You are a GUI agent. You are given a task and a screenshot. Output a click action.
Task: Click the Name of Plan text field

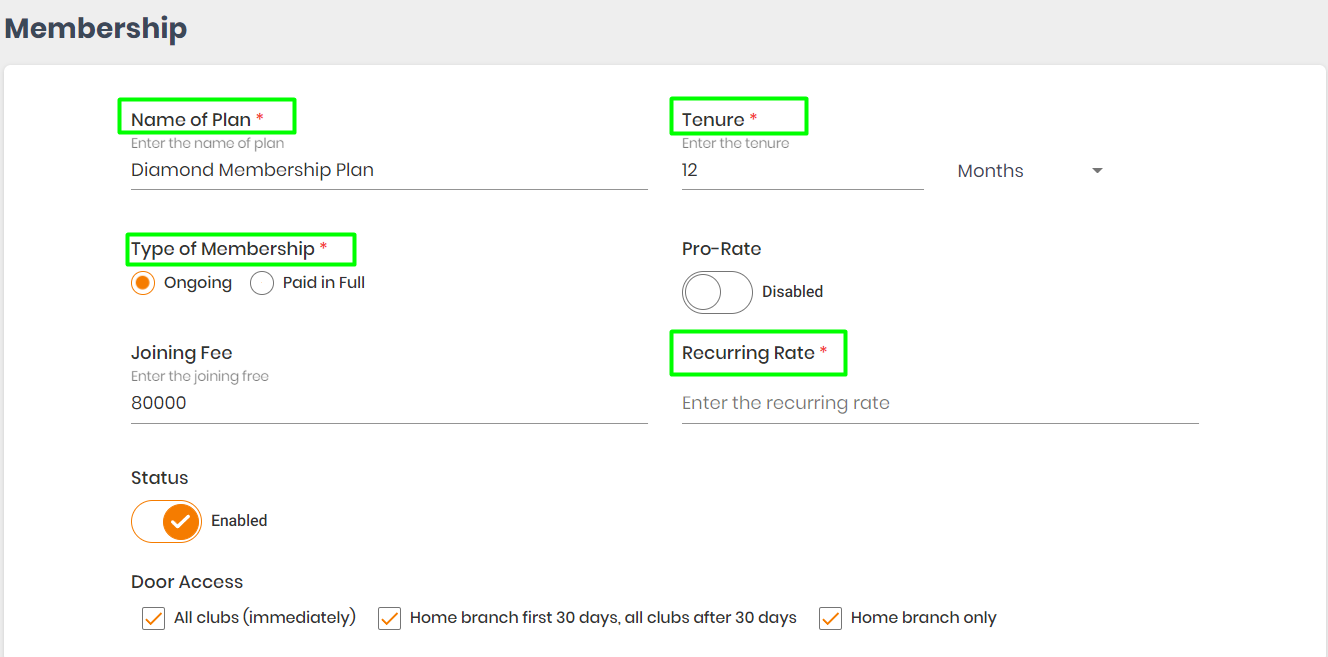click(x=389, y=171)
